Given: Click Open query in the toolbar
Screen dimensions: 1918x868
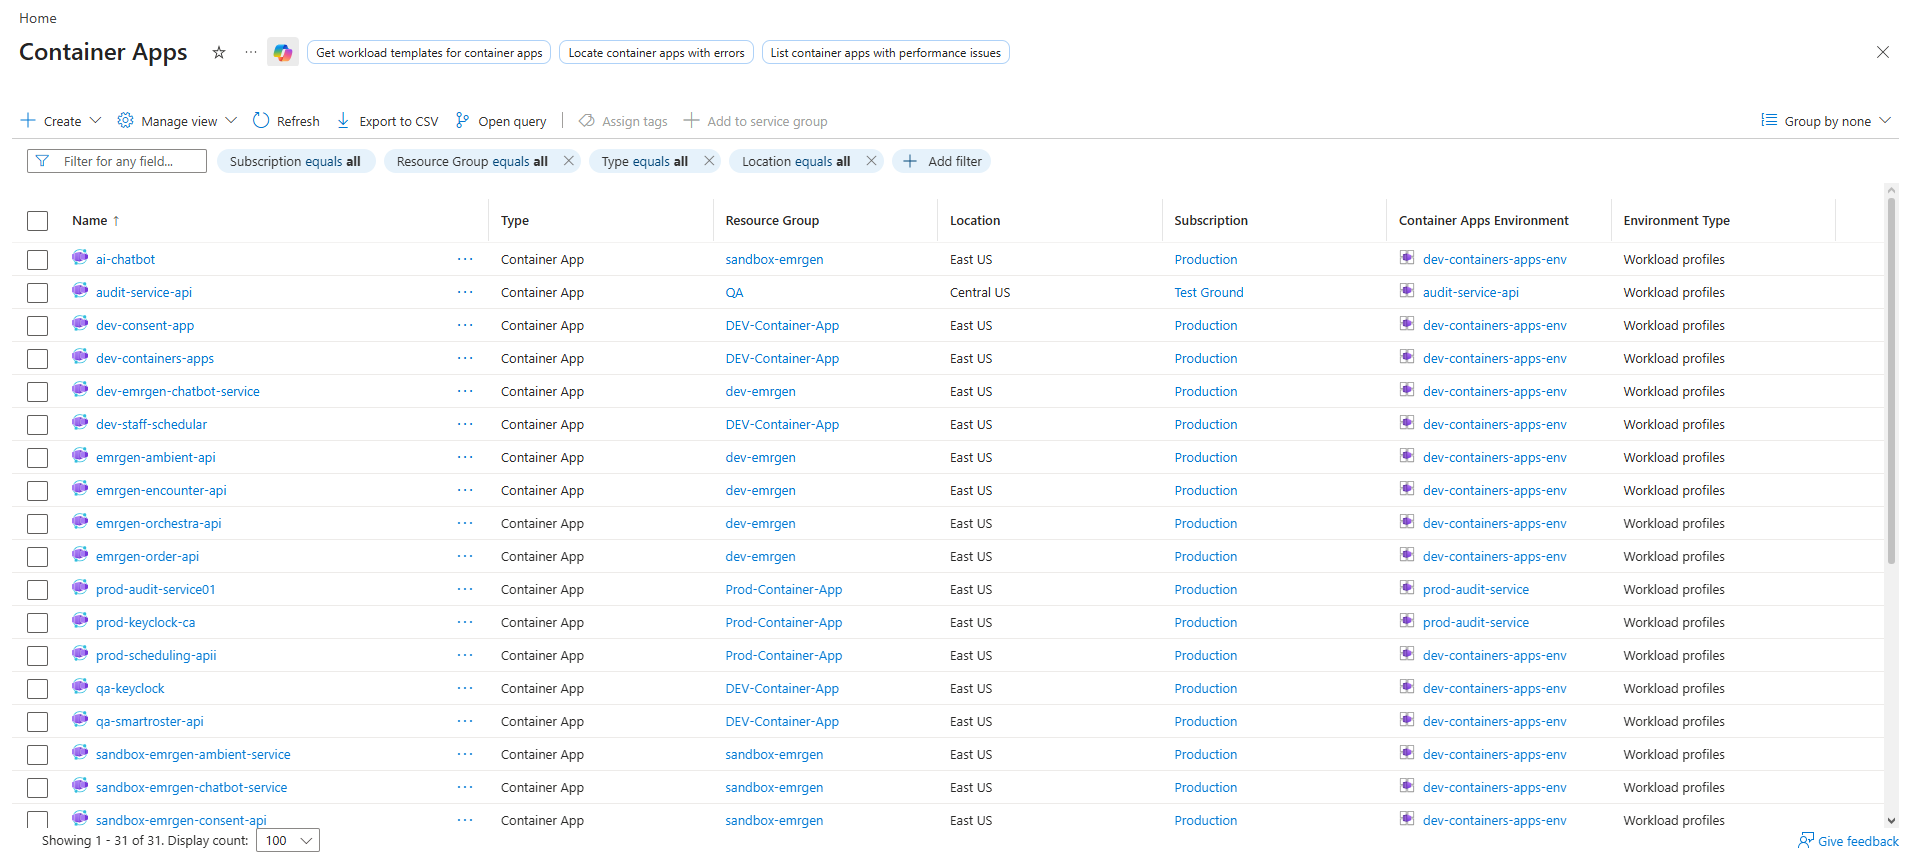Looking at the screenshot, I should pyautogui.click(x=500, y=121).
